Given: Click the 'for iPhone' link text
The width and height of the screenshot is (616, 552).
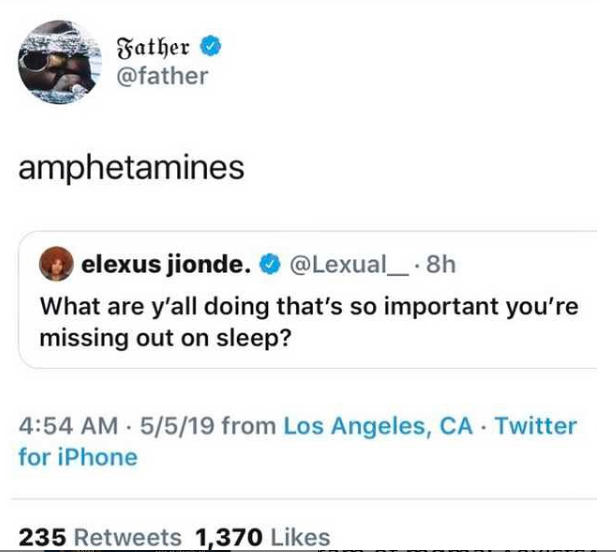Looking at the screenshot, I should tap(78, 458).
